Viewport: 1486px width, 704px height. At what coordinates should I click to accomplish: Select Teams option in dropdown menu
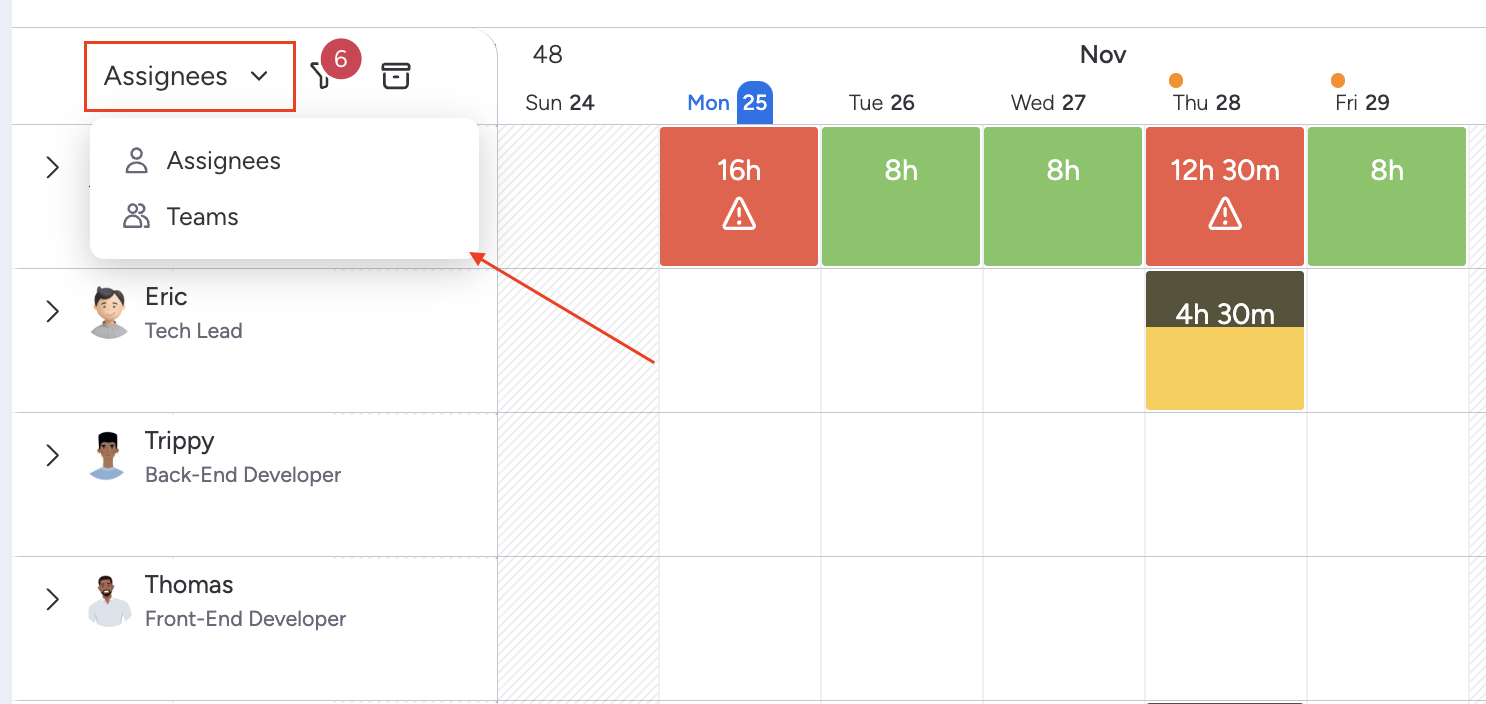pyautogui.click(x=202, y=217)
